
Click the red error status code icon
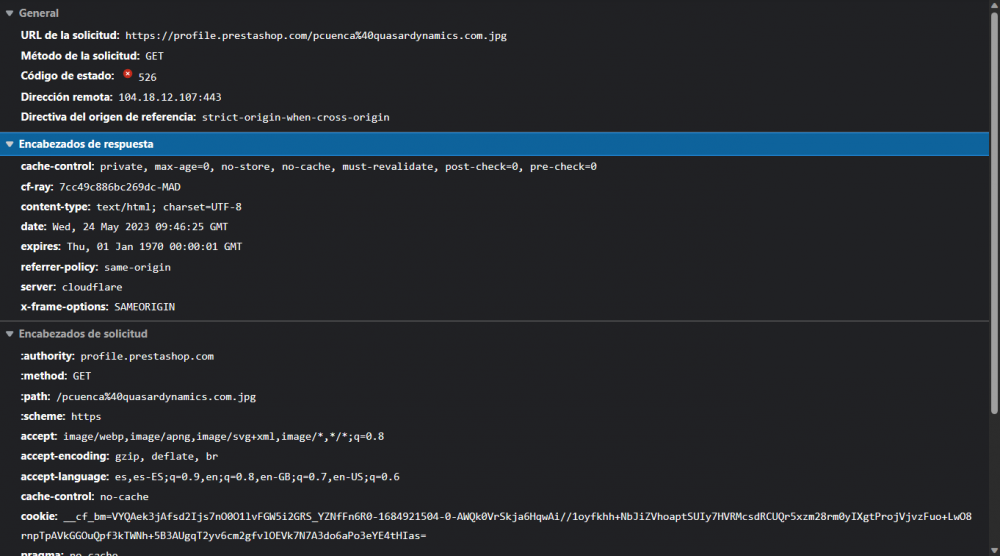coord(128,74)
